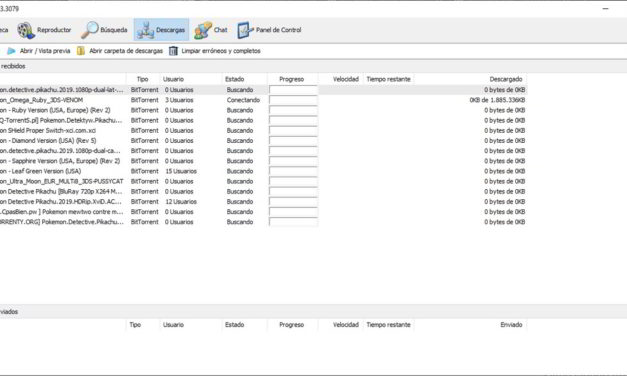Select the detective.pikachu.2019.1080p-dual-ca row

click(x=263, y=151)
